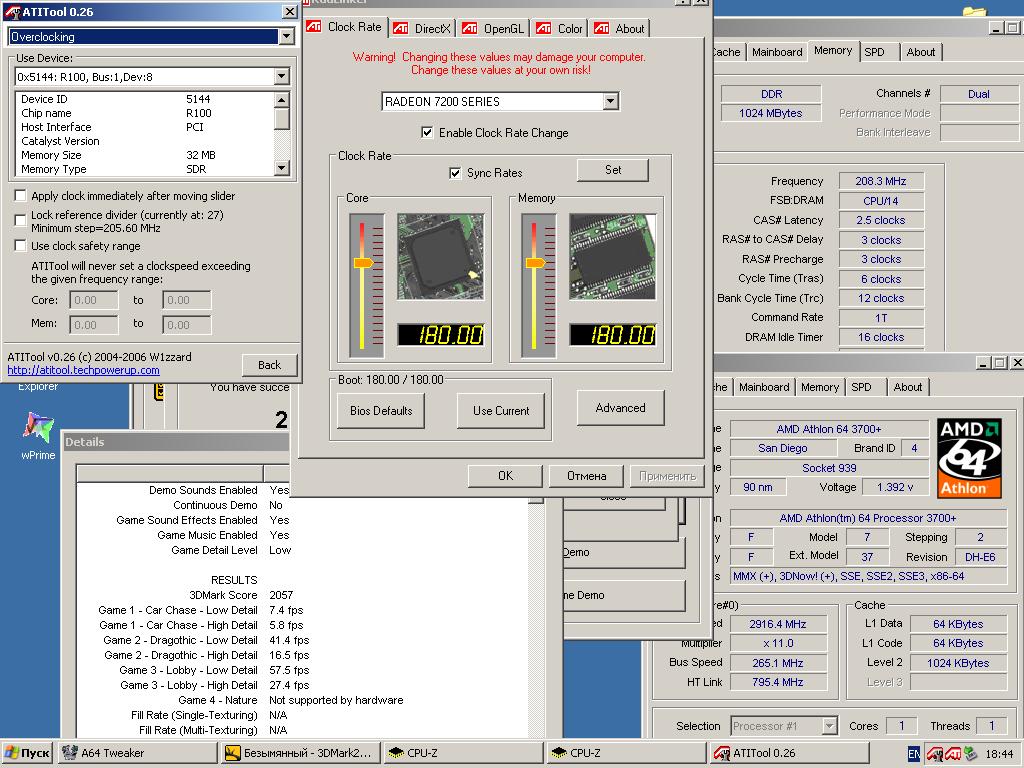Click the Memory chip image in RadLinker
This screenshot has height=768, width=1024.
click(613, 257)
